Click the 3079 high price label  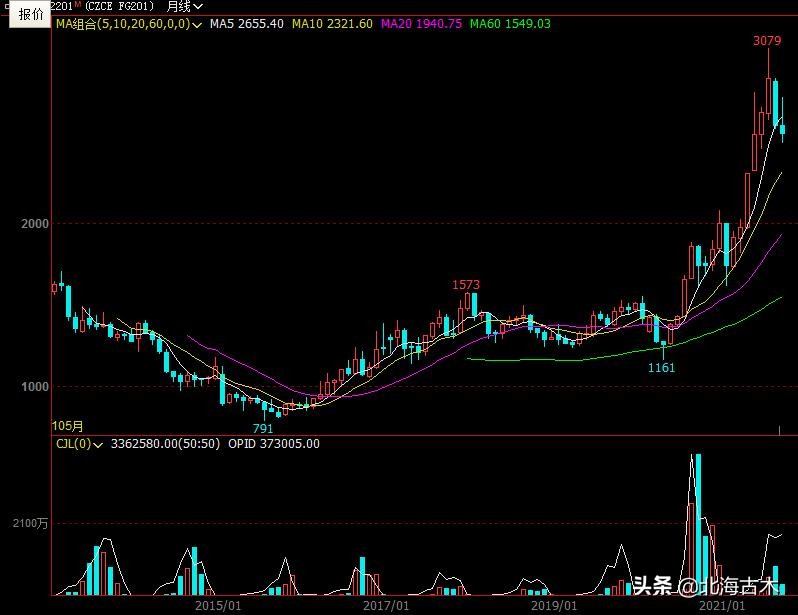766,41
